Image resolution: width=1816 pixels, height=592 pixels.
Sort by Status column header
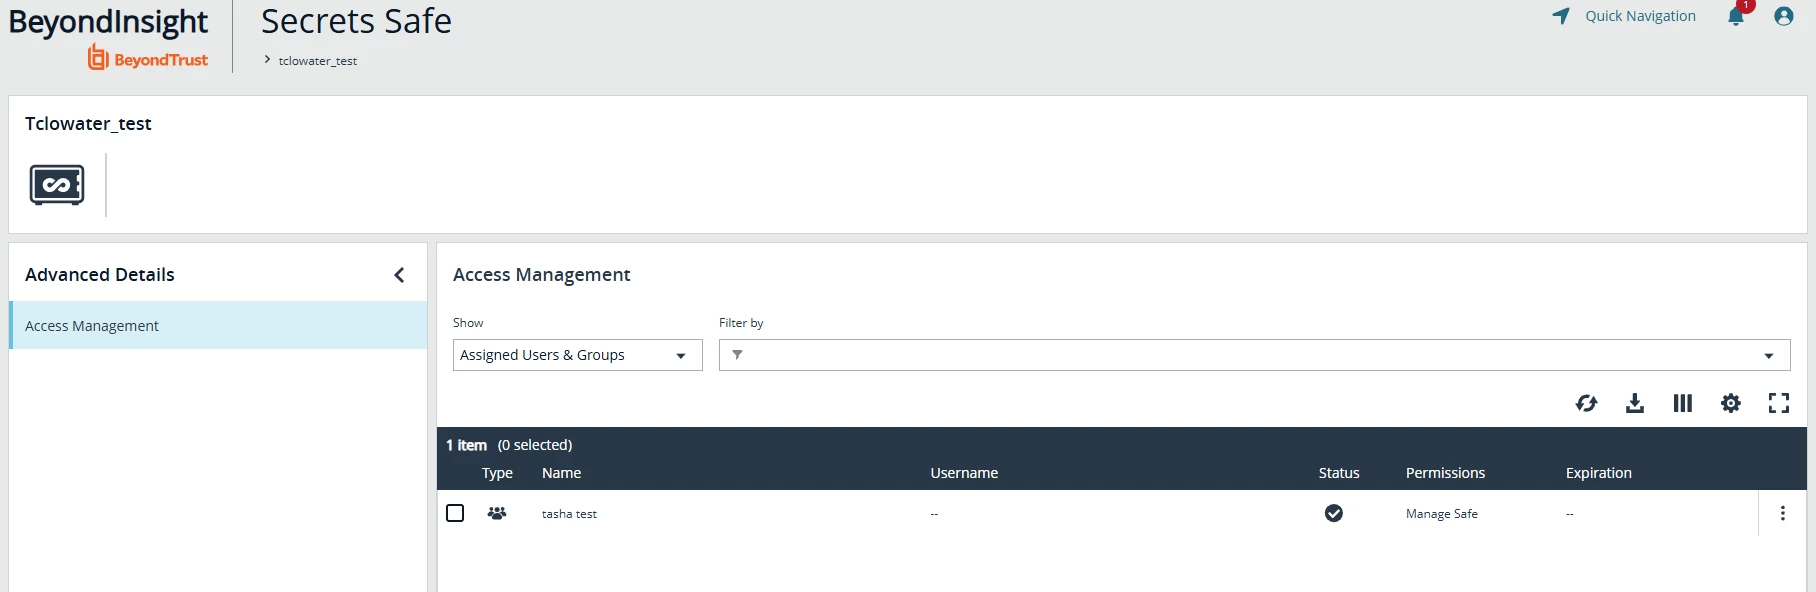[1339, 473]
